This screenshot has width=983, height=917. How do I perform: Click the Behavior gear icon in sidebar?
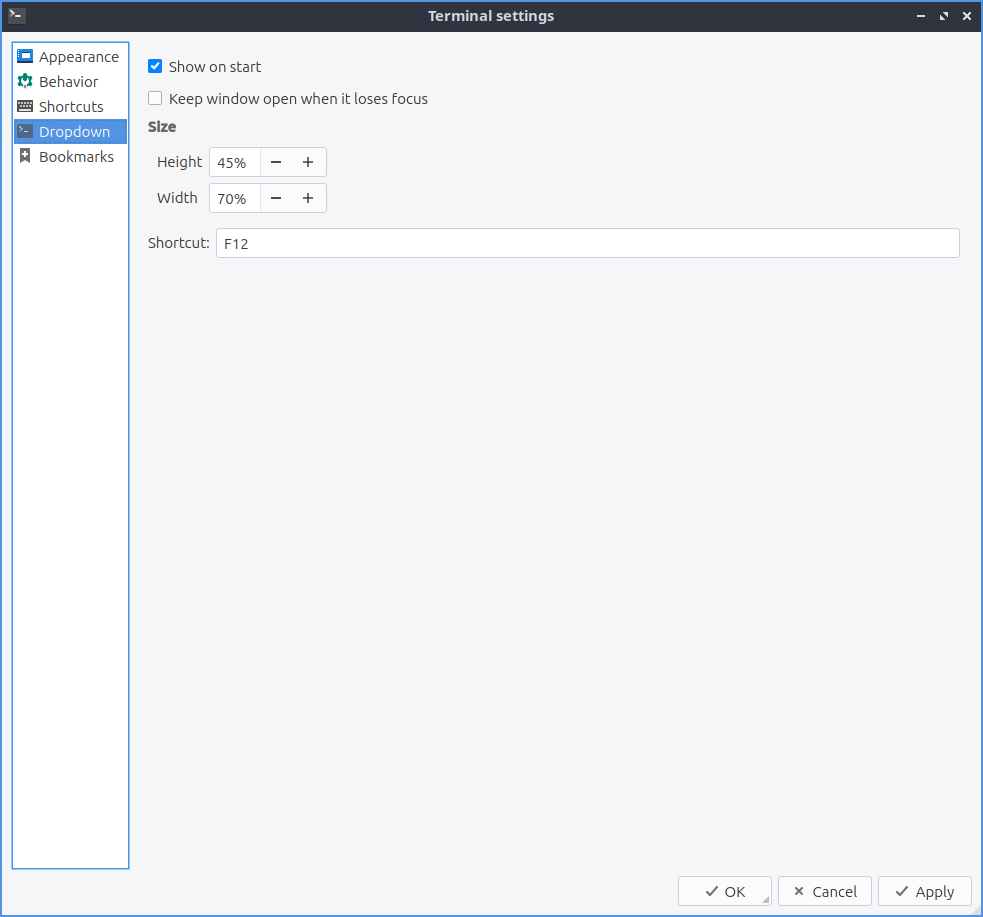click(25, 82)
